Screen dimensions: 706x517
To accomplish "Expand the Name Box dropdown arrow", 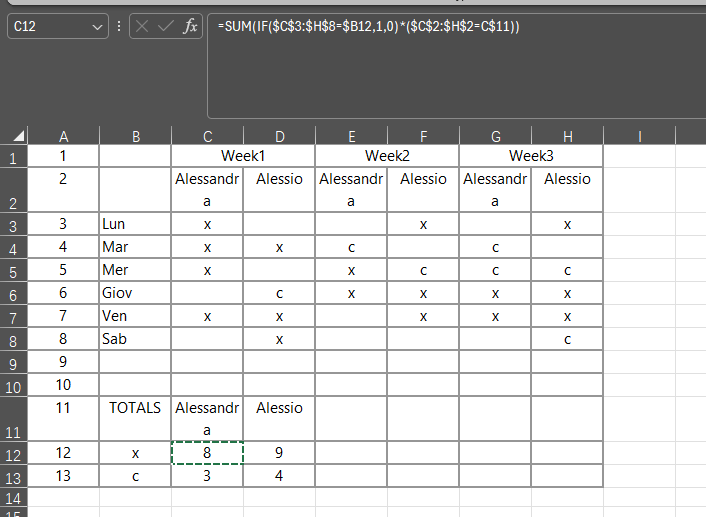I will click(97, 27).
